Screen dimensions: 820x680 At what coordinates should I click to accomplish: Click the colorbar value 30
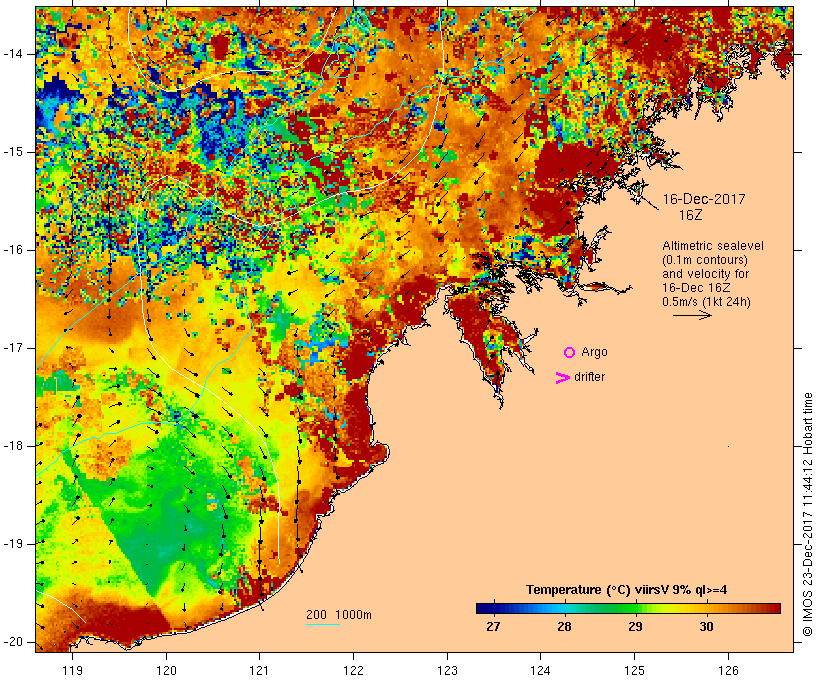click(707, 627)
